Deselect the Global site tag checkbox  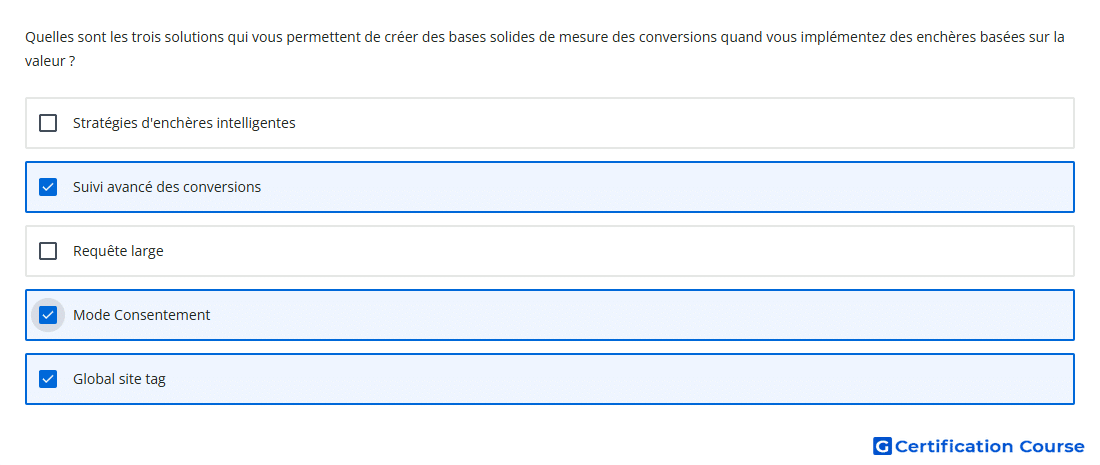tap(48, 379)
